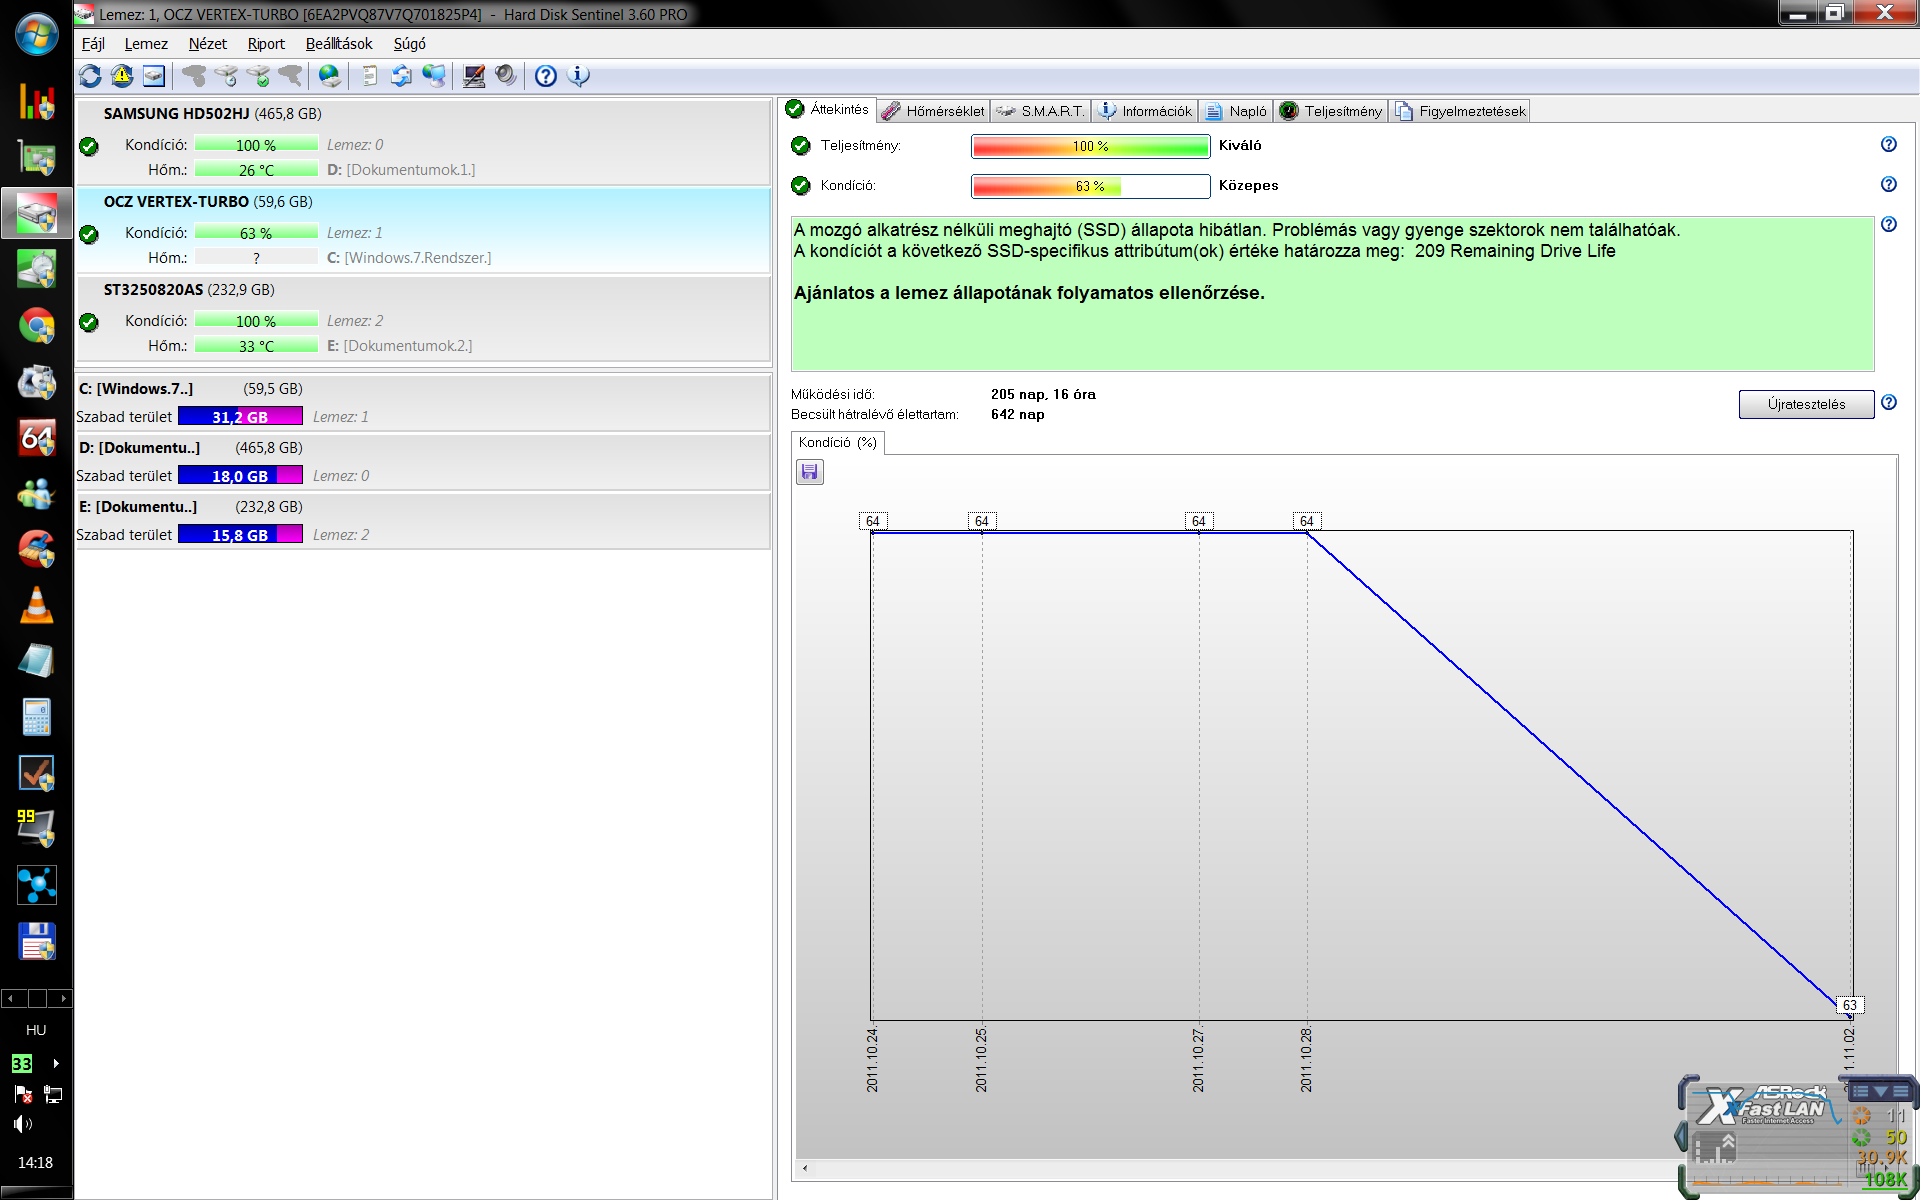
Task: Select the Kondíció (%) chart tab
Action: pos(838,442)
